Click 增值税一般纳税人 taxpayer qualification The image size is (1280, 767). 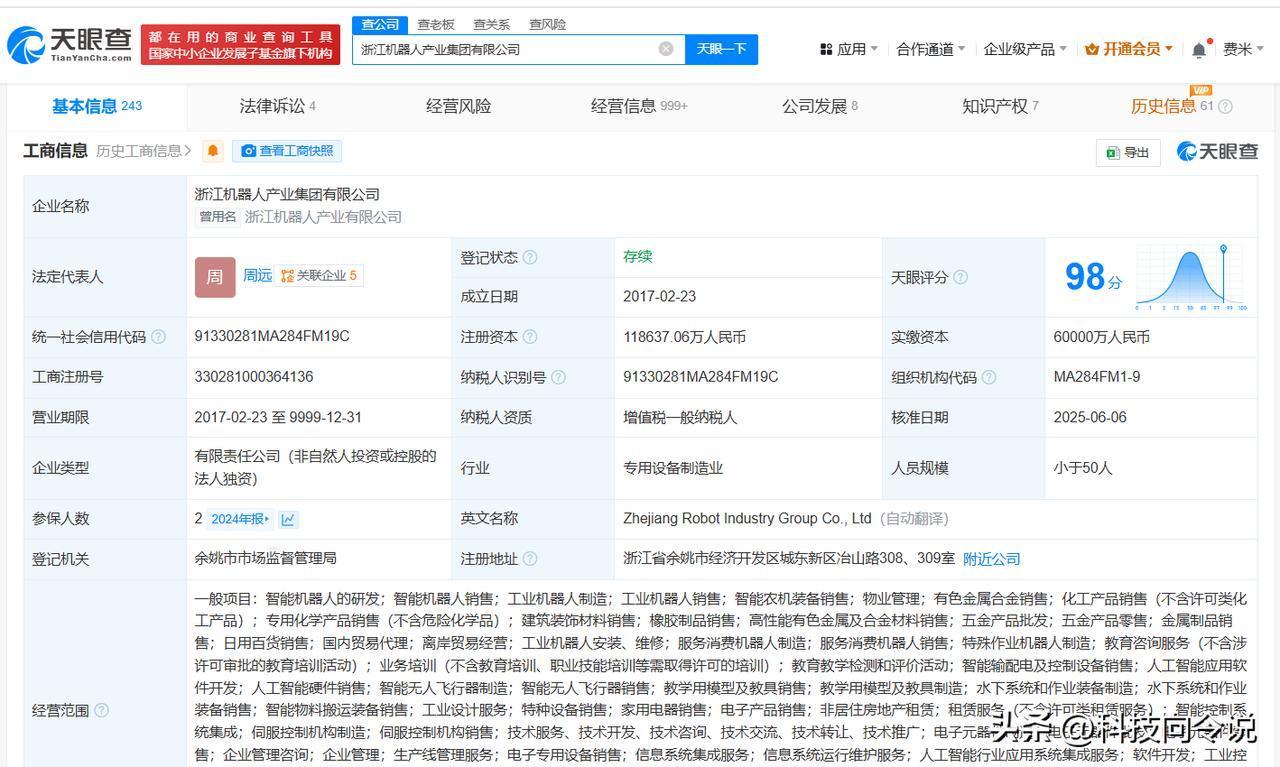(680, 417)
